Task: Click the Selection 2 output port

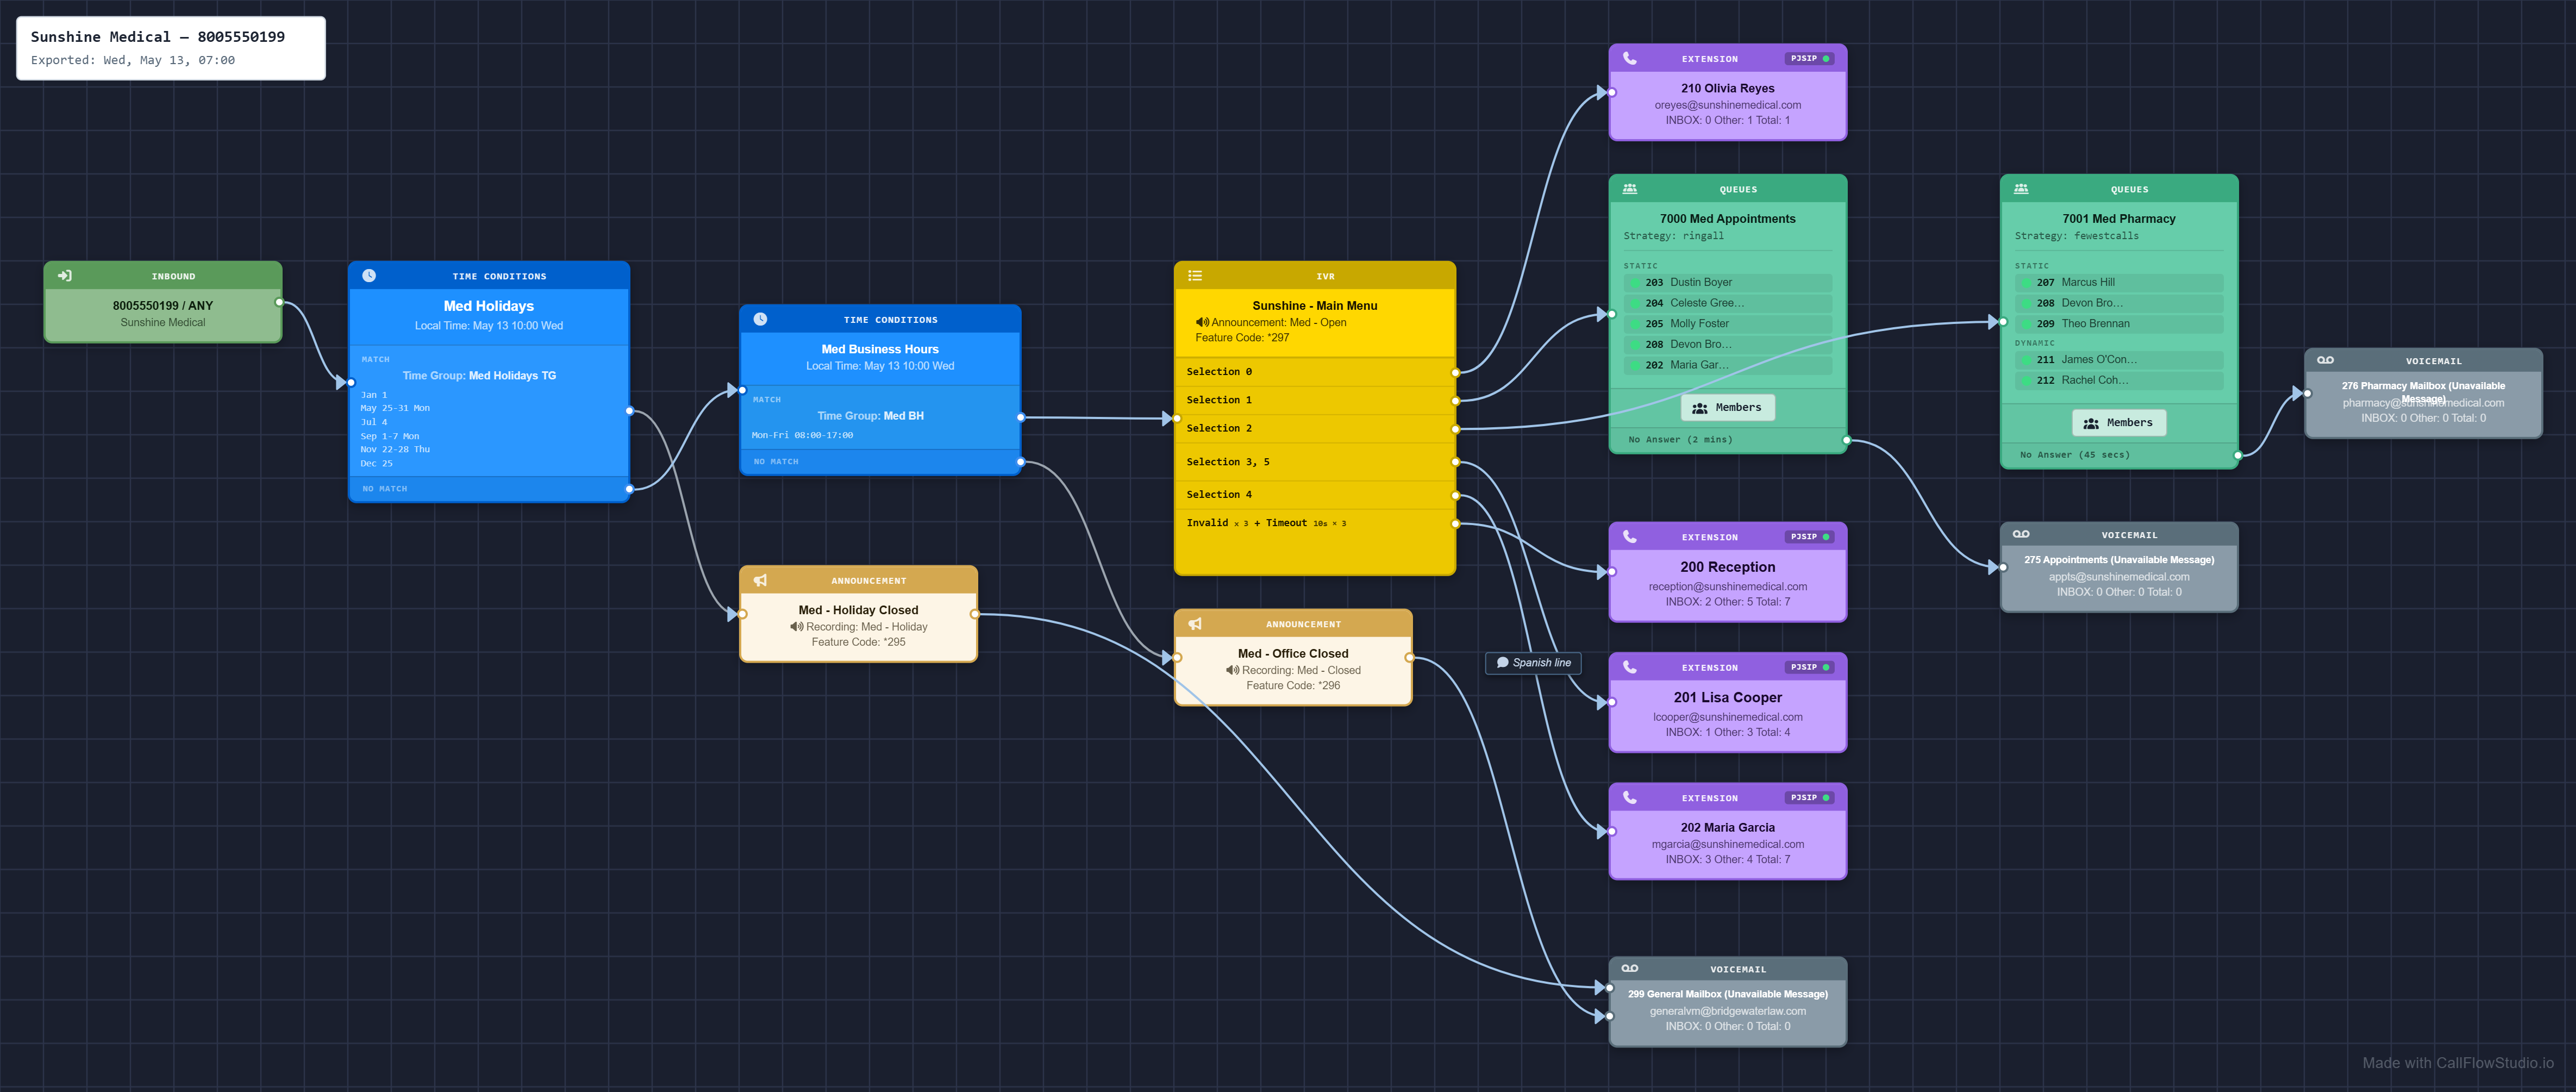Action: pos(1455,429)
